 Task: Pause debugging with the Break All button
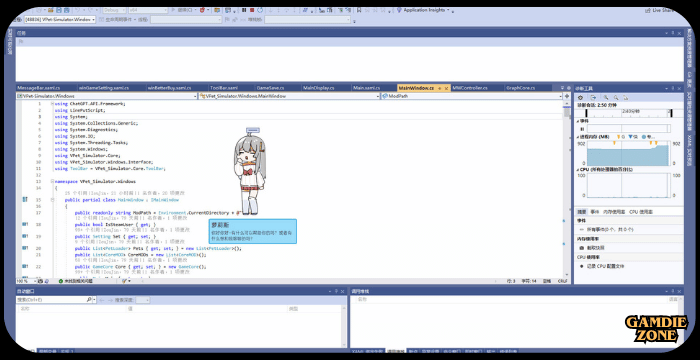[x=244, y=10]
